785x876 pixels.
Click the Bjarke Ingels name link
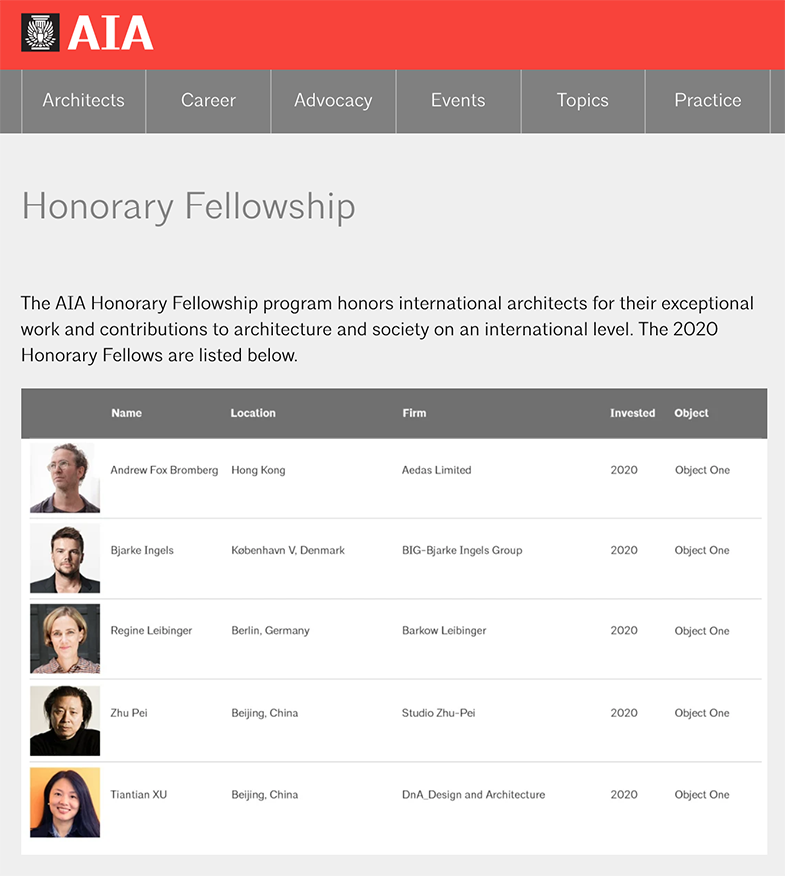(142, 550)
